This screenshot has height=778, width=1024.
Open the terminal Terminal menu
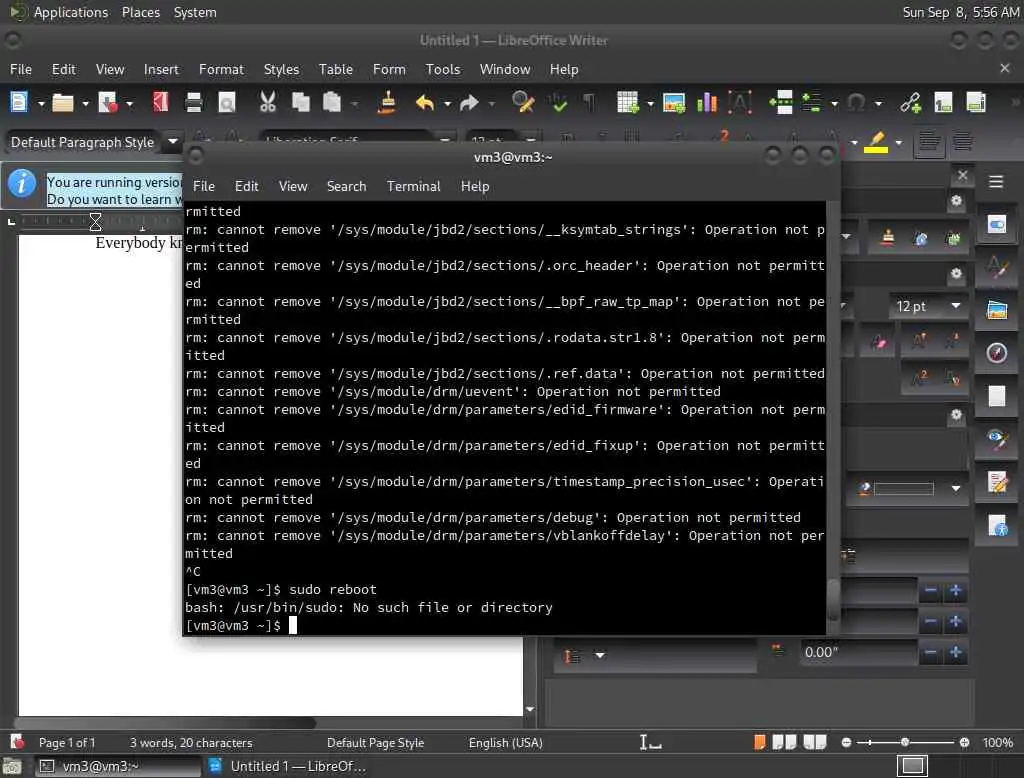pos(413,186)
